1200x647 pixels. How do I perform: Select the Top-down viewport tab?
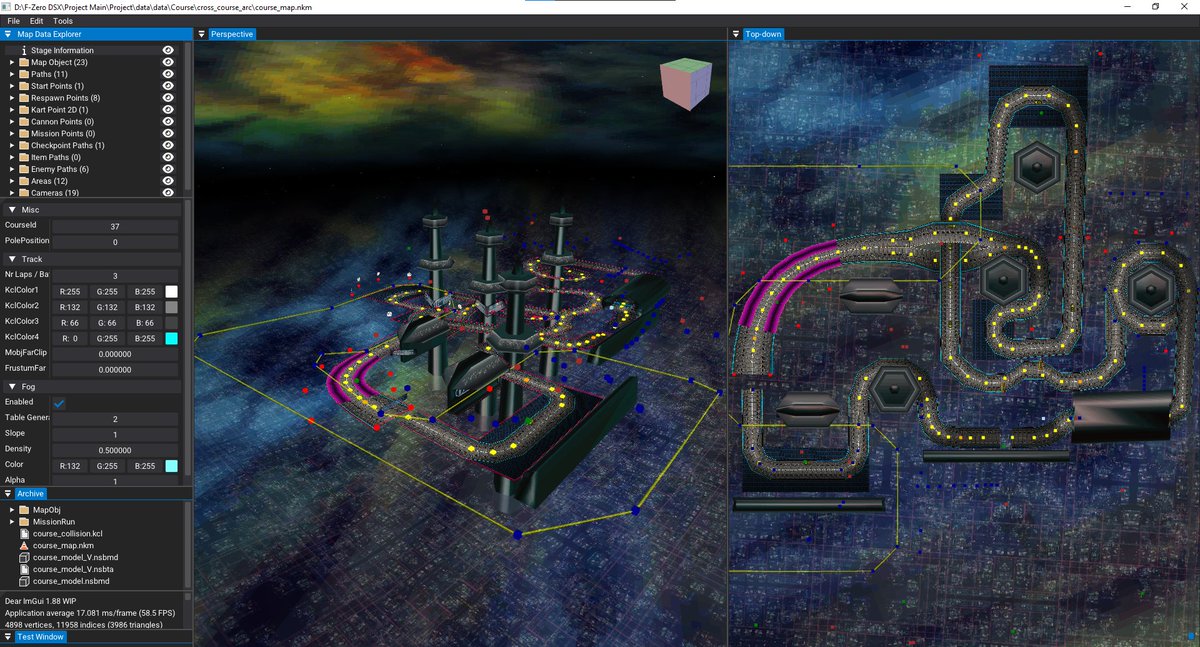763,34
